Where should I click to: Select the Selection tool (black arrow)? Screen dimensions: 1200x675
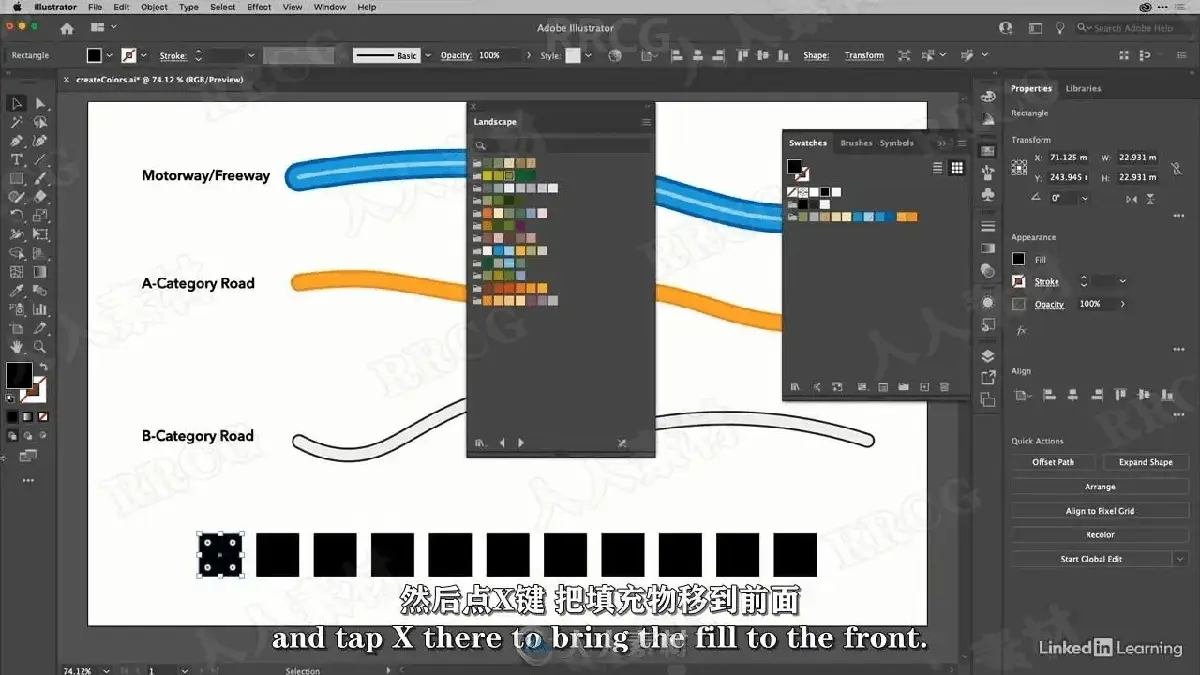17,104
